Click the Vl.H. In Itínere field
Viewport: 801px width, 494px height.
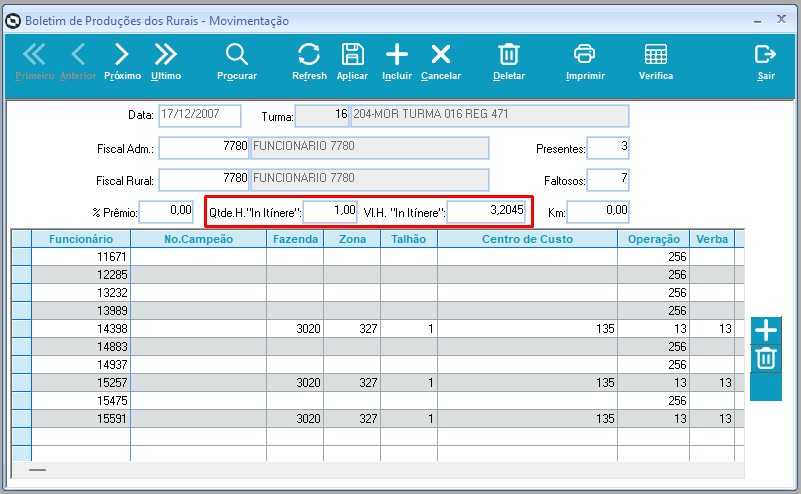point(486,211)
